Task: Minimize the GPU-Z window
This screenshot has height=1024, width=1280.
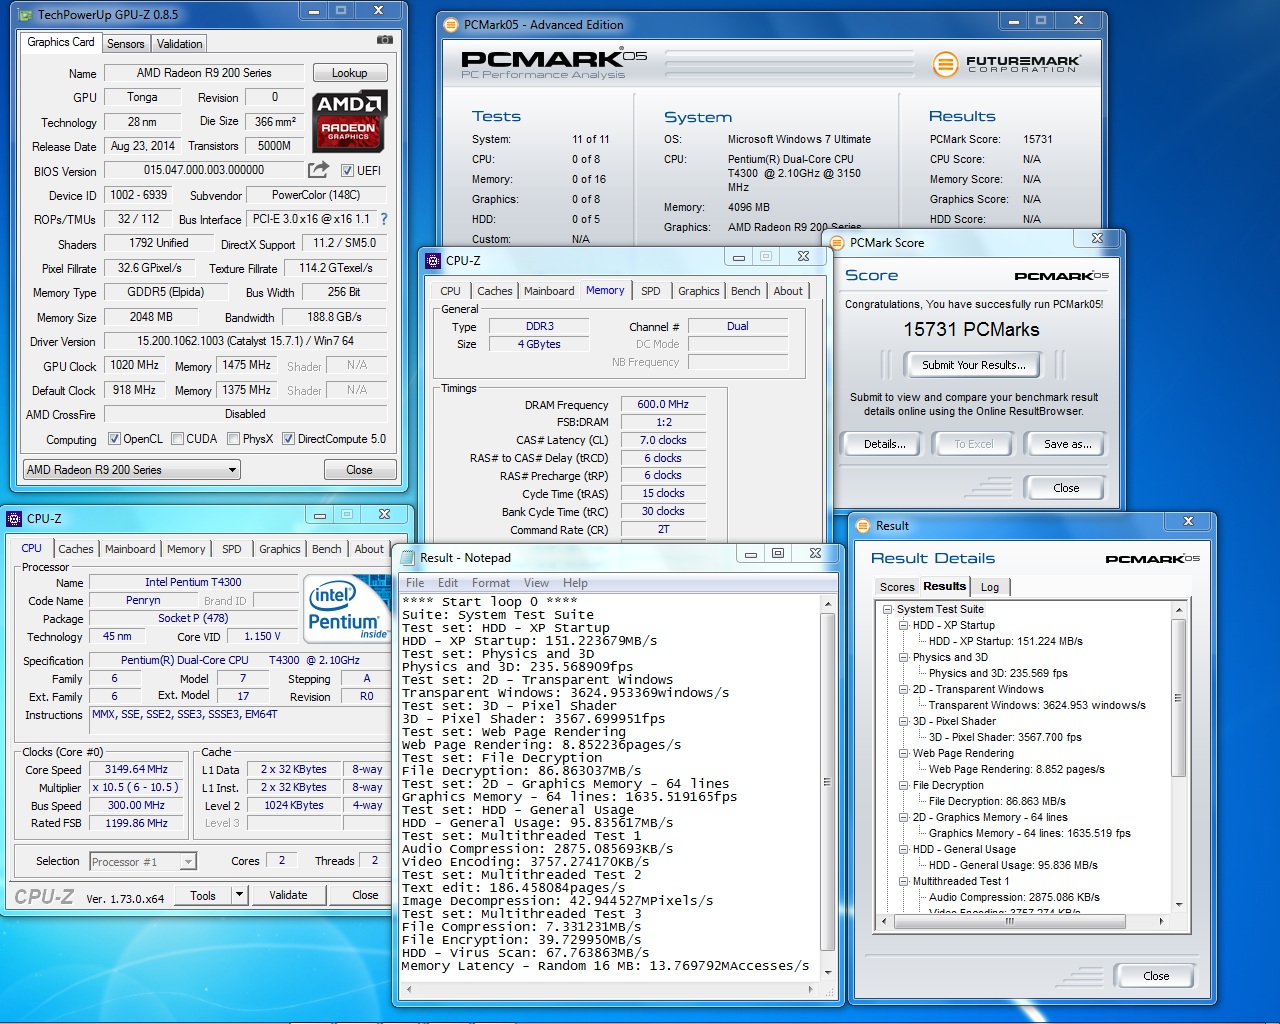Action: 314,11
